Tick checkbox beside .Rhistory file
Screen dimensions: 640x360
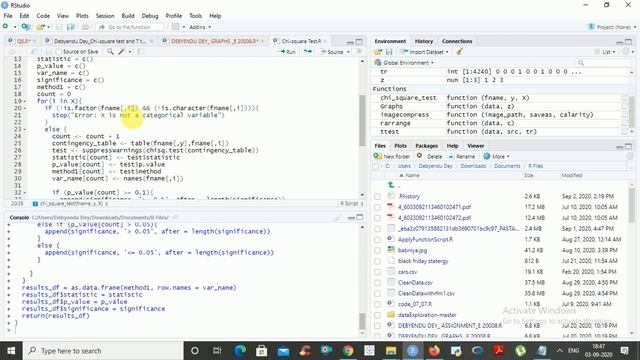point(377,197)
